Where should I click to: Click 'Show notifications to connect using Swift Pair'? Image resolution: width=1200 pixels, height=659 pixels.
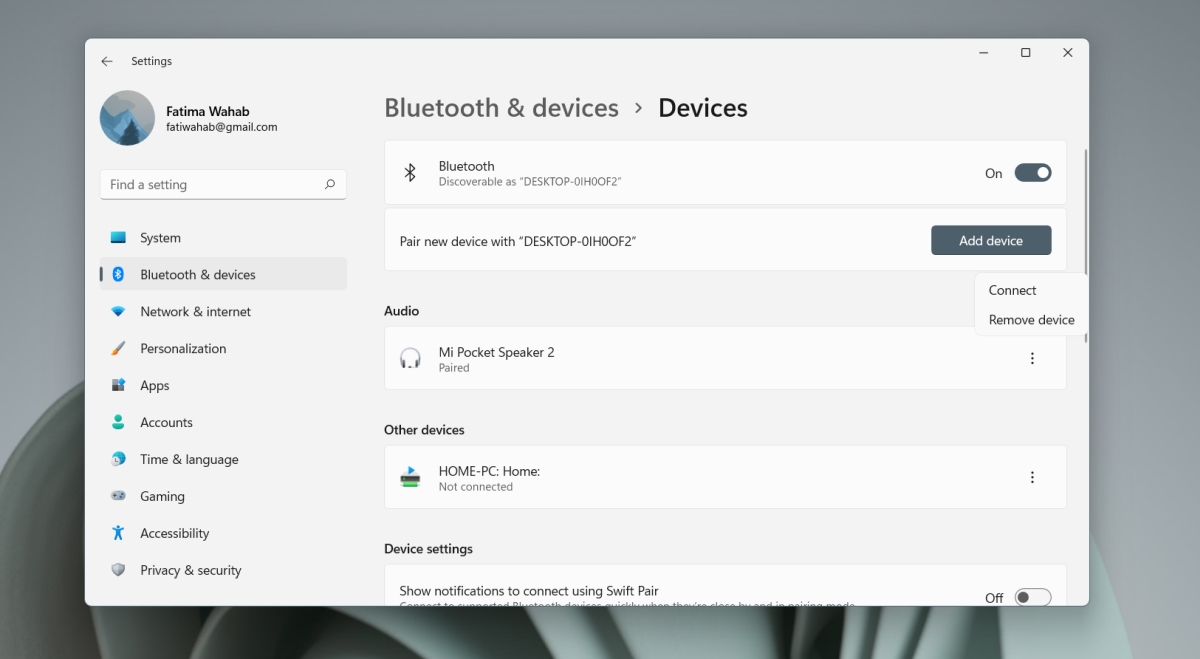pyautogui.click(x=529, y=591)
